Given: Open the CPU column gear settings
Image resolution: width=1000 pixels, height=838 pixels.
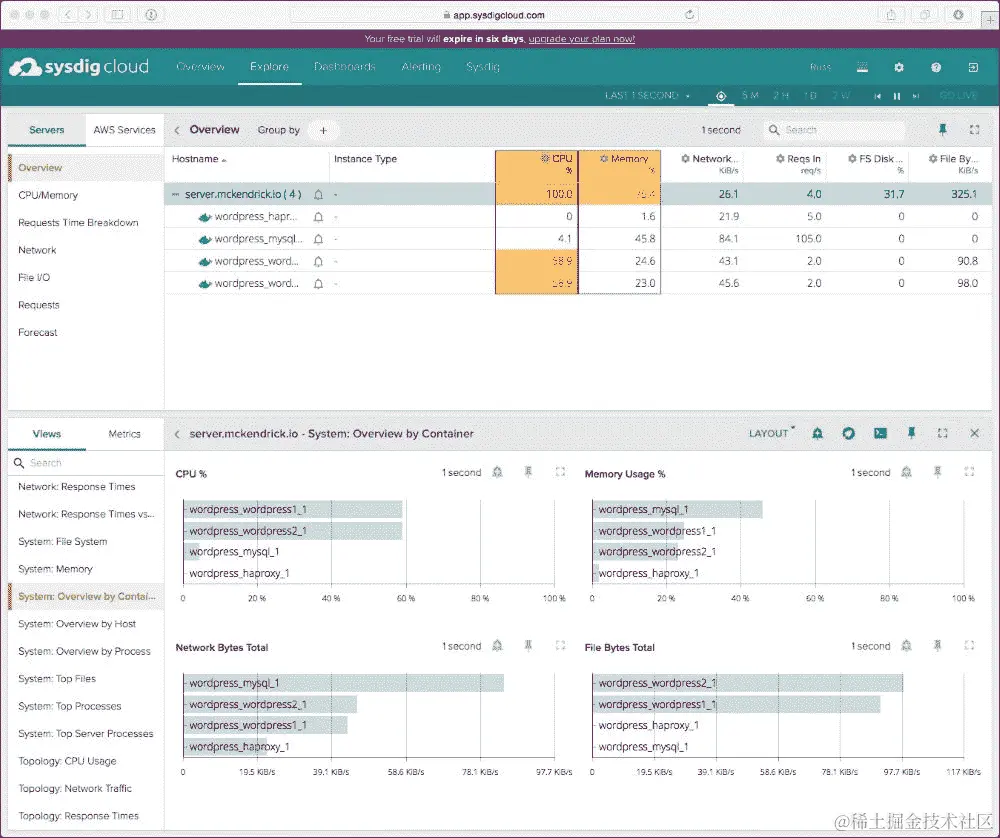Looking at the screenshot, I should (x=545, y=158).
